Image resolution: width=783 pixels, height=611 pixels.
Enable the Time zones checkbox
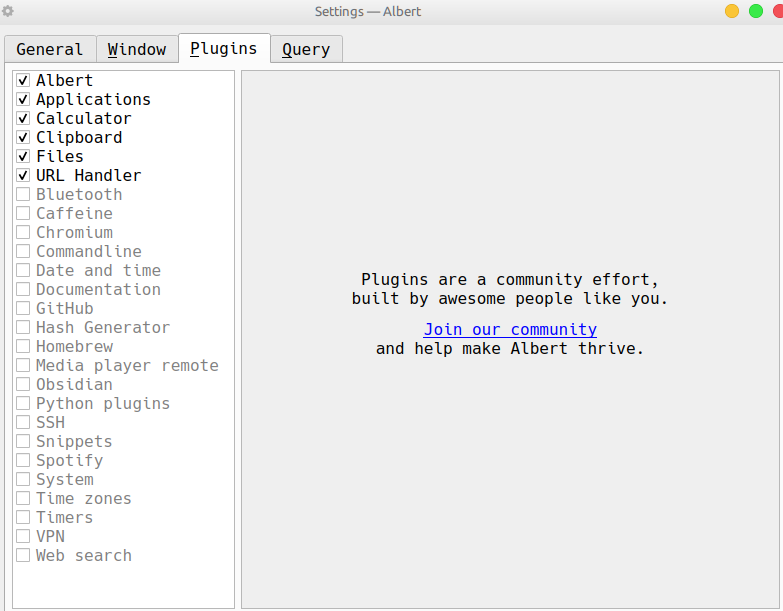23,498
